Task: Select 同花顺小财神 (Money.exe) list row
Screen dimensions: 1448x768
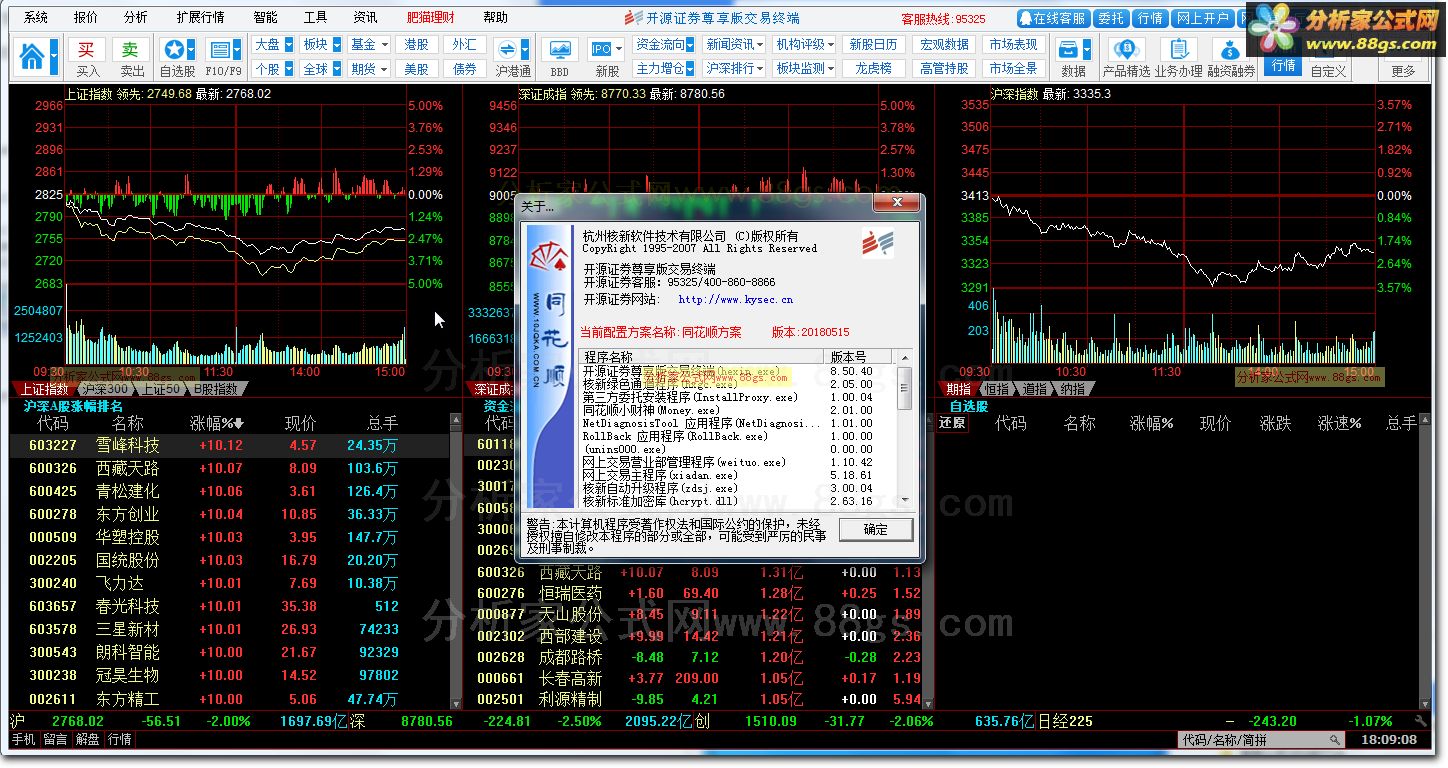Action: pos(738,410)
